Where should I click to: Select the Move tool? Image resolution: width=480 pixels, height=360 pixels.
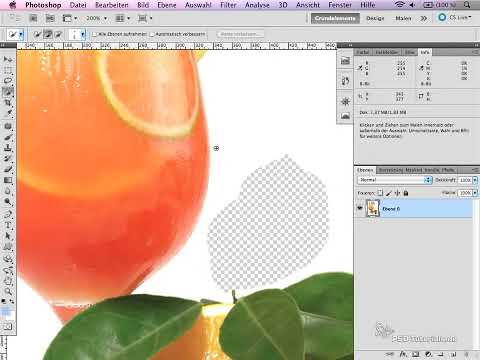tap(8, 59)
